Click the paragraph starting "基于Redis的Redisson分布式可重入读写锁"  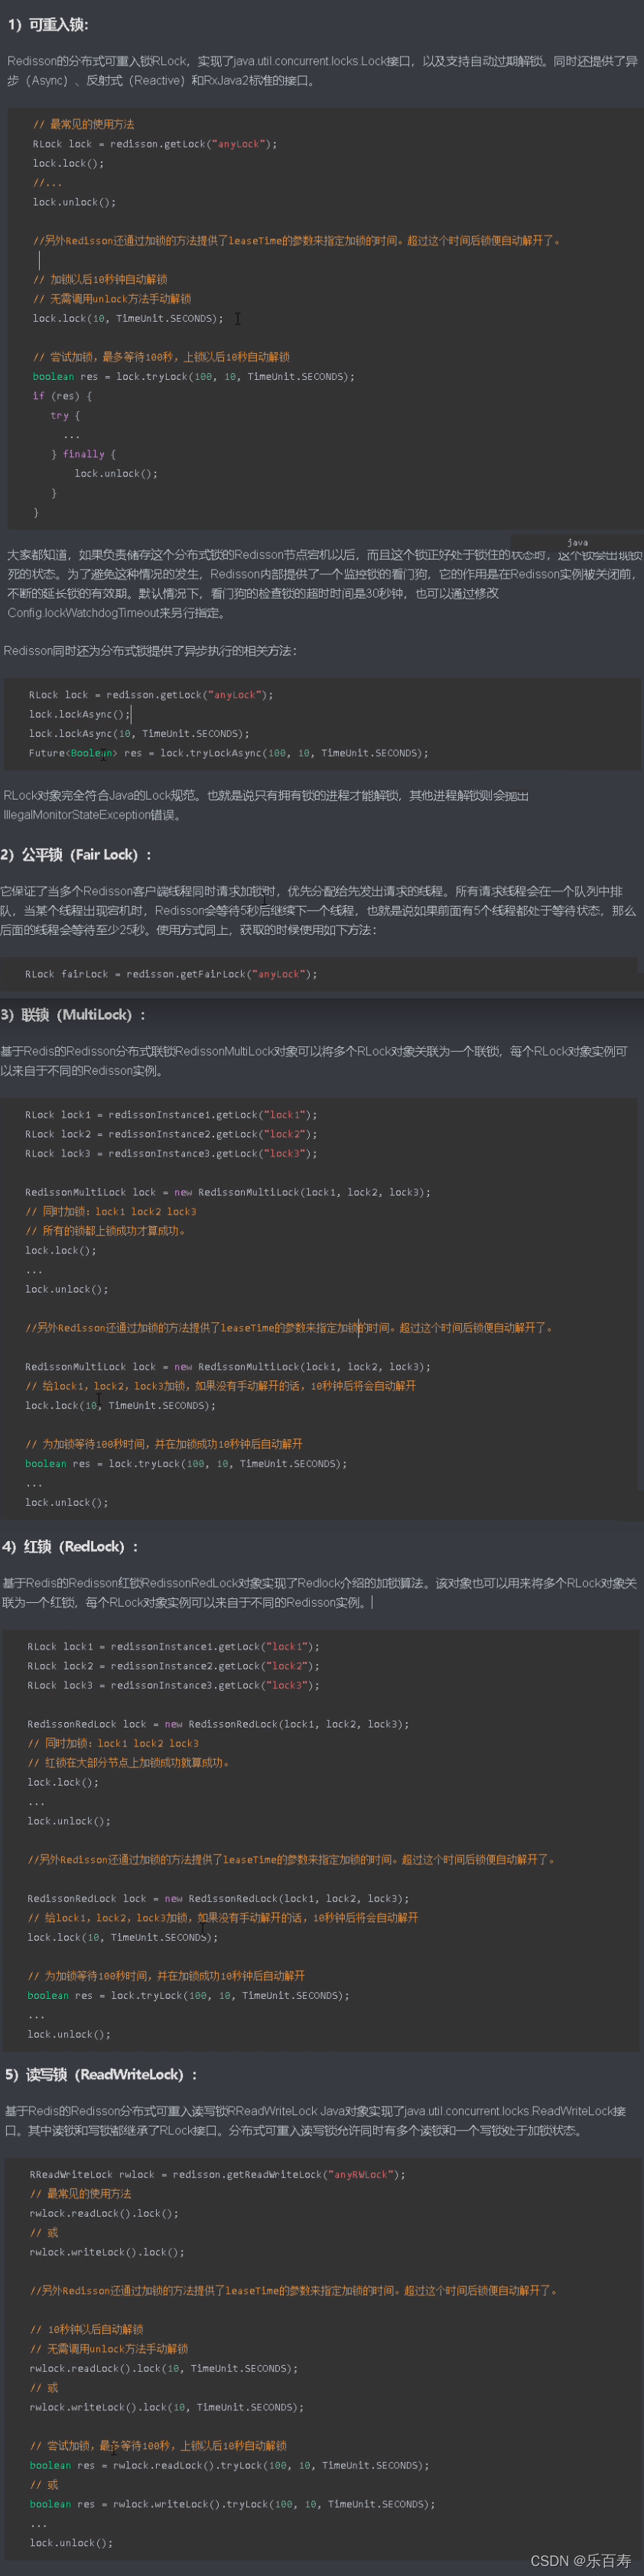(x=315, y=2120)
